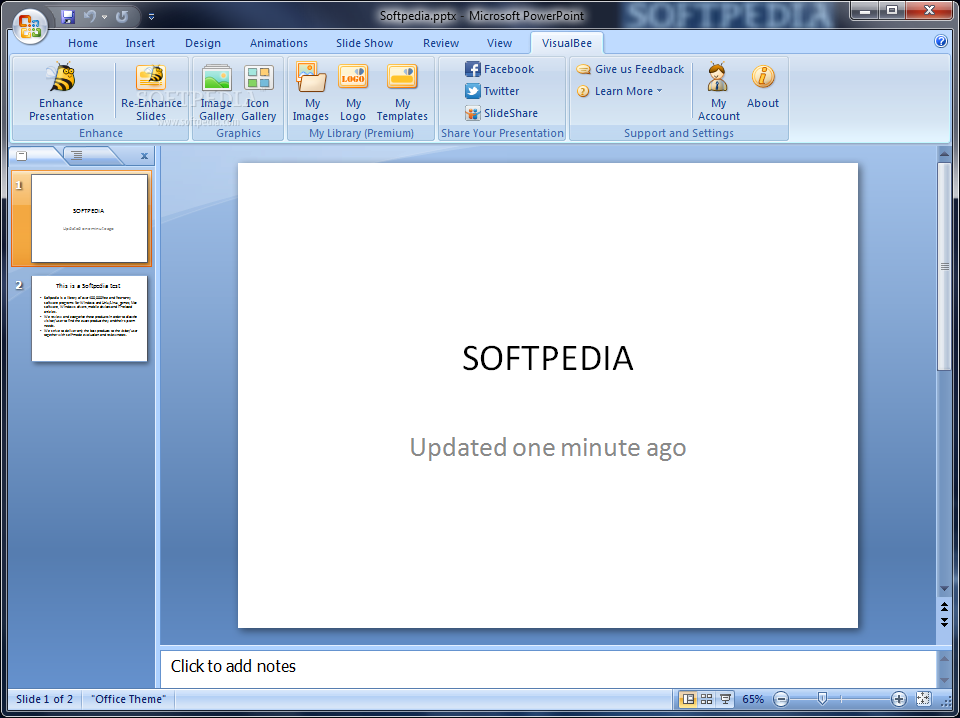Share presentation on Twitter
Viewport: 960px width, 718px height.
click(x=492, y=91)
